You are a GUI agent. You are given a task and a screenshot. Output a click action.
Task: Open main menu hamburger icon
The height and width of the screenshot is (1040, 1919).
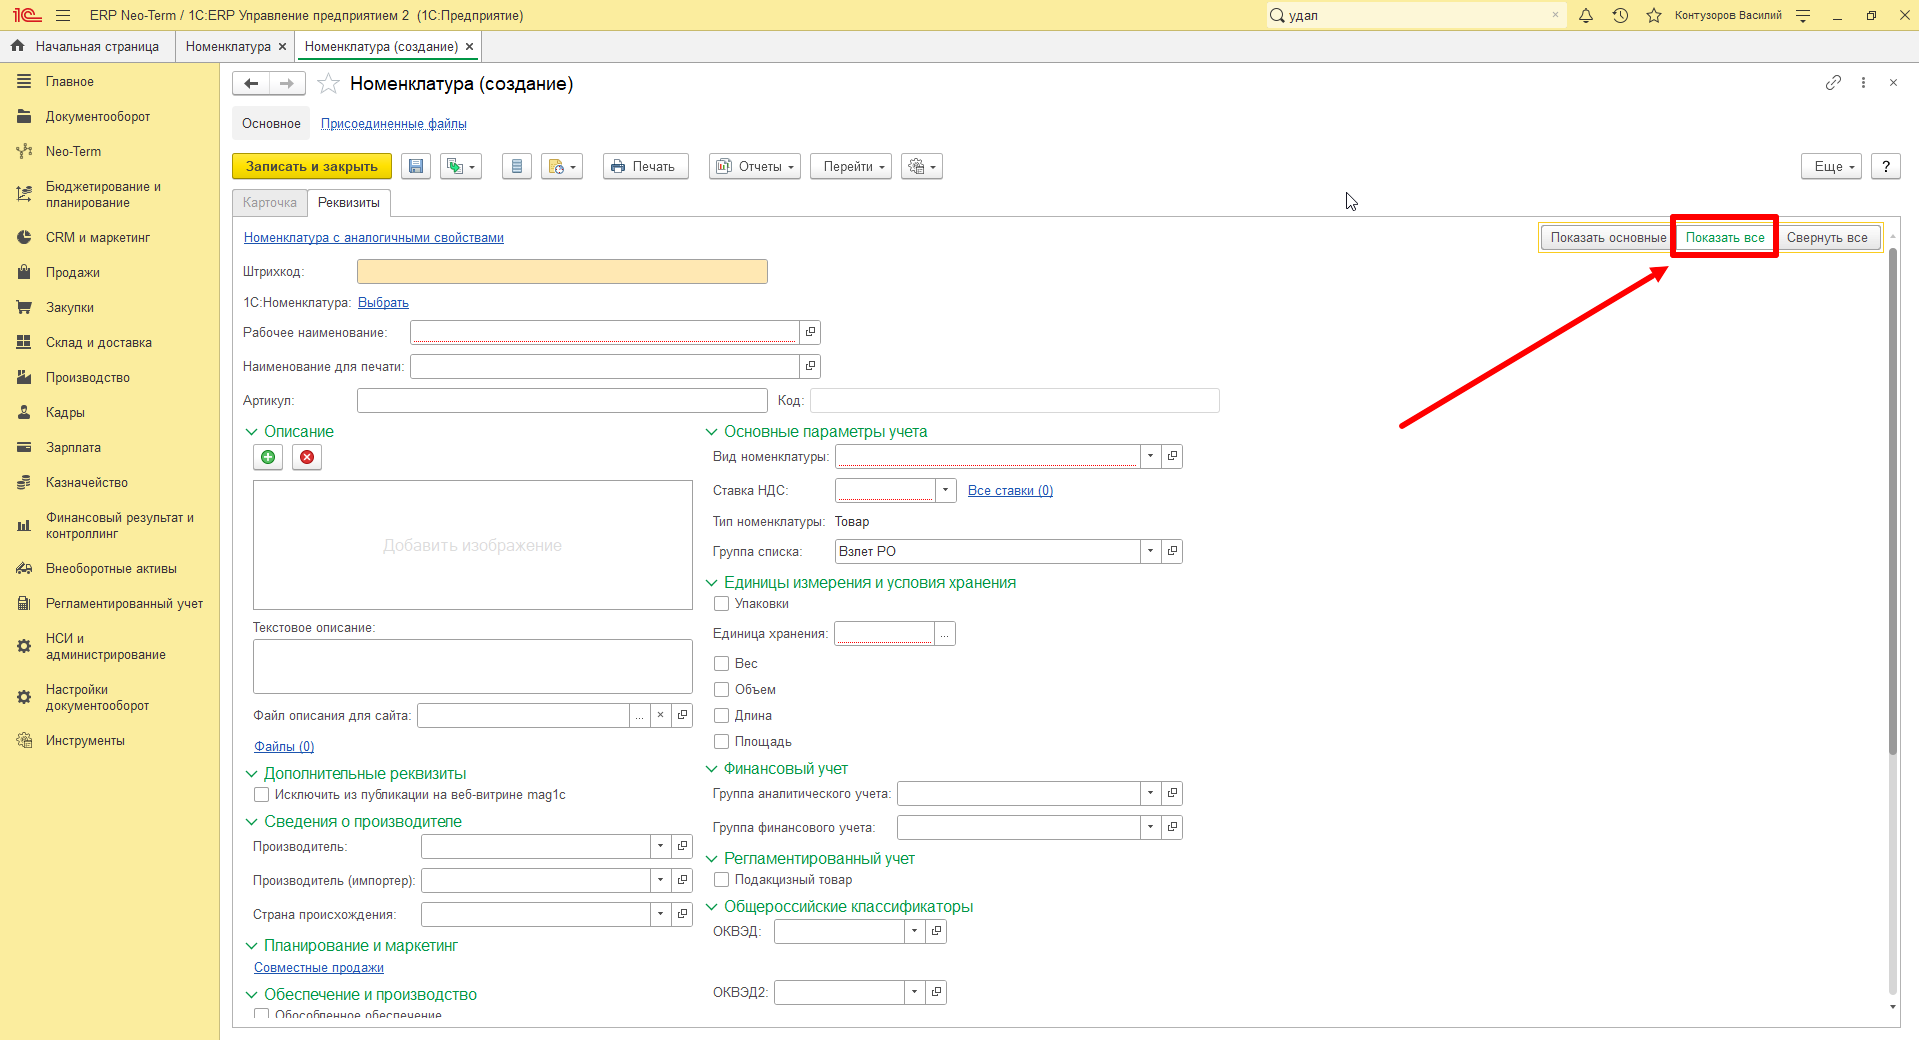coord(63,15)
